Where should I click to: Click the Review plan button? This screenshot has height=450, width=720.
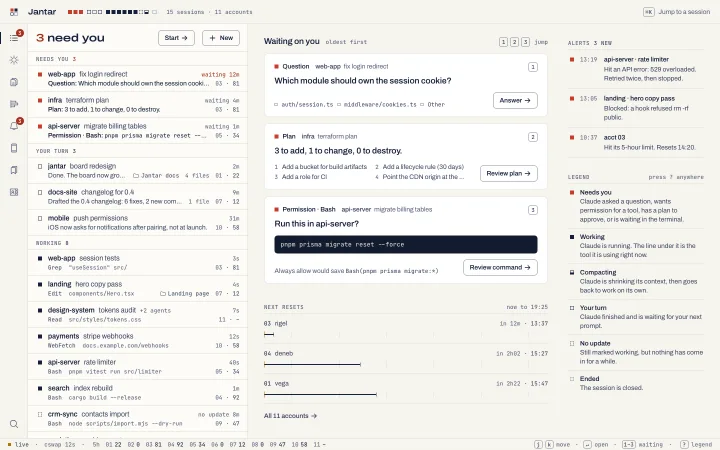pyautogui.click(x=509, y=174)
